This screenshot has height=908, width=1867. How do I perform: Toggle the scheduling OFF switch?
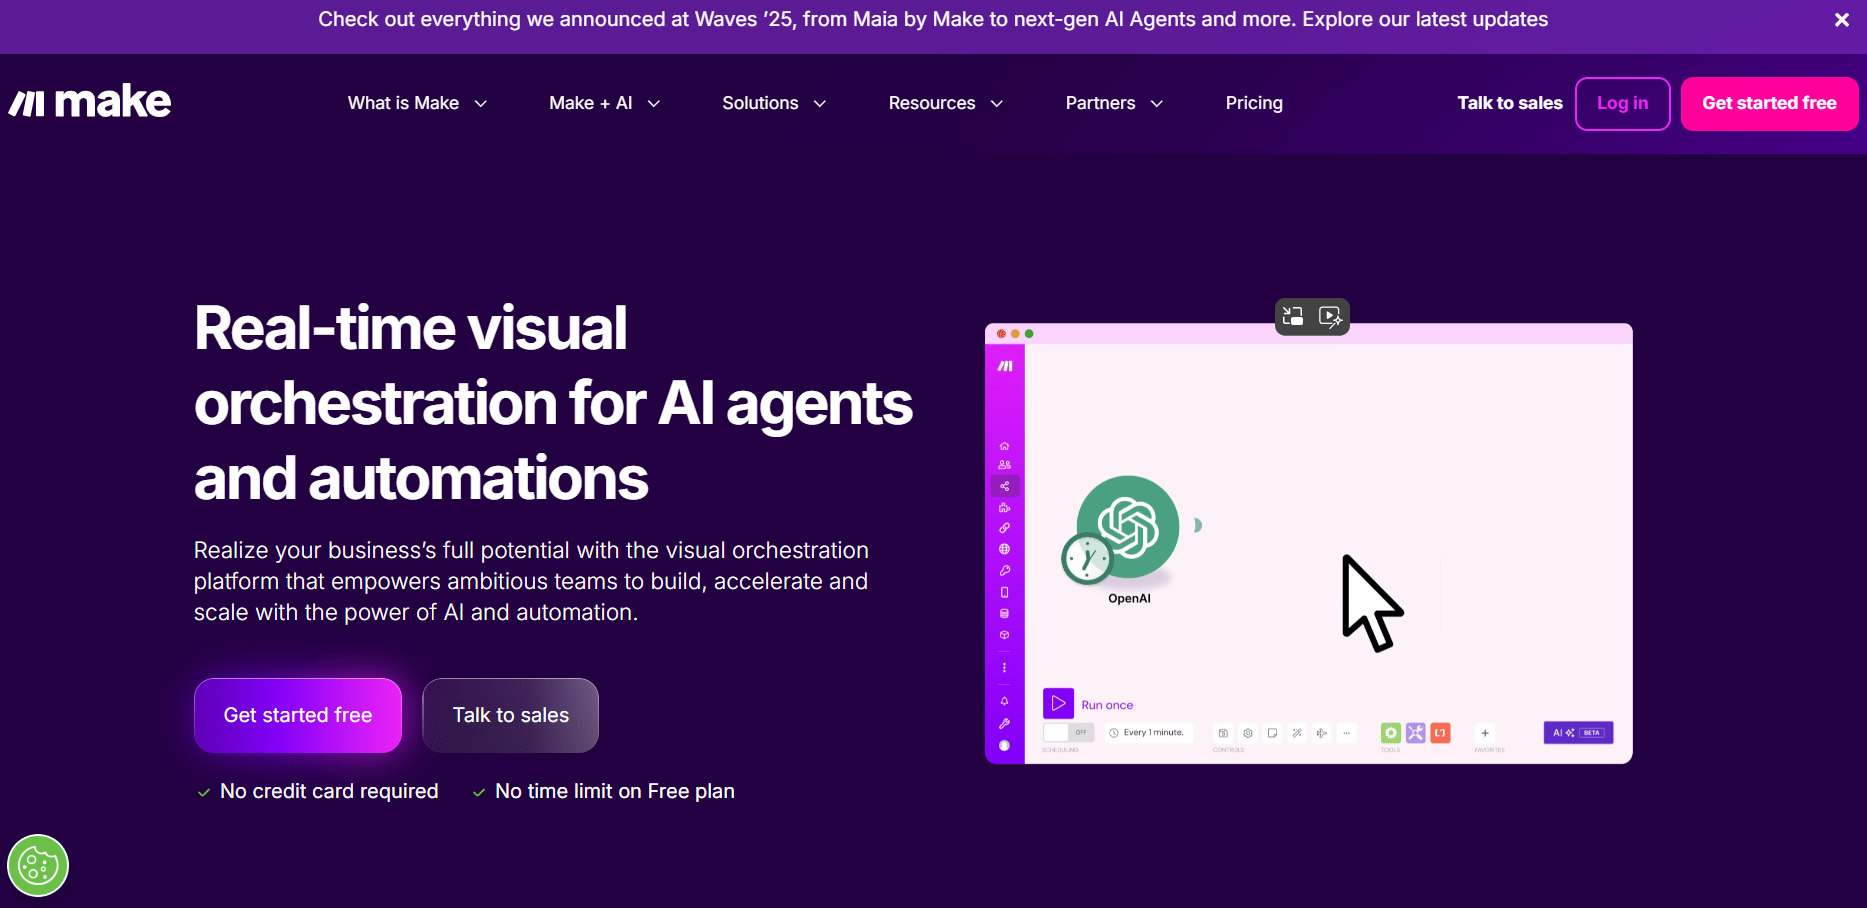(1068, 733)
